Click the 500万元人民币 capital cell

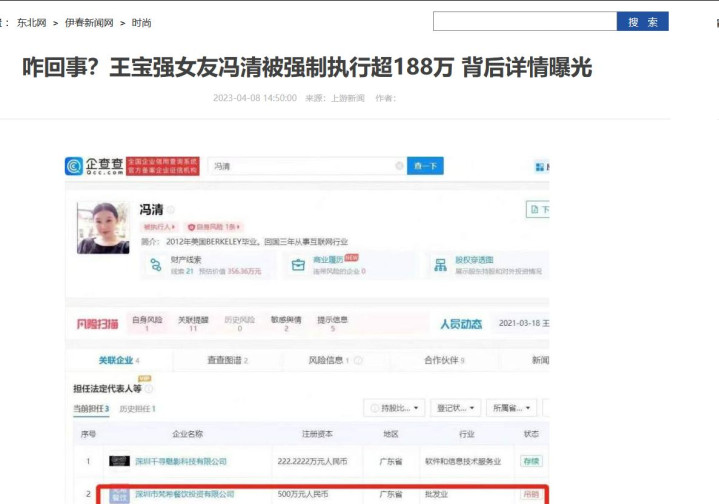click(x=303, y=494)
